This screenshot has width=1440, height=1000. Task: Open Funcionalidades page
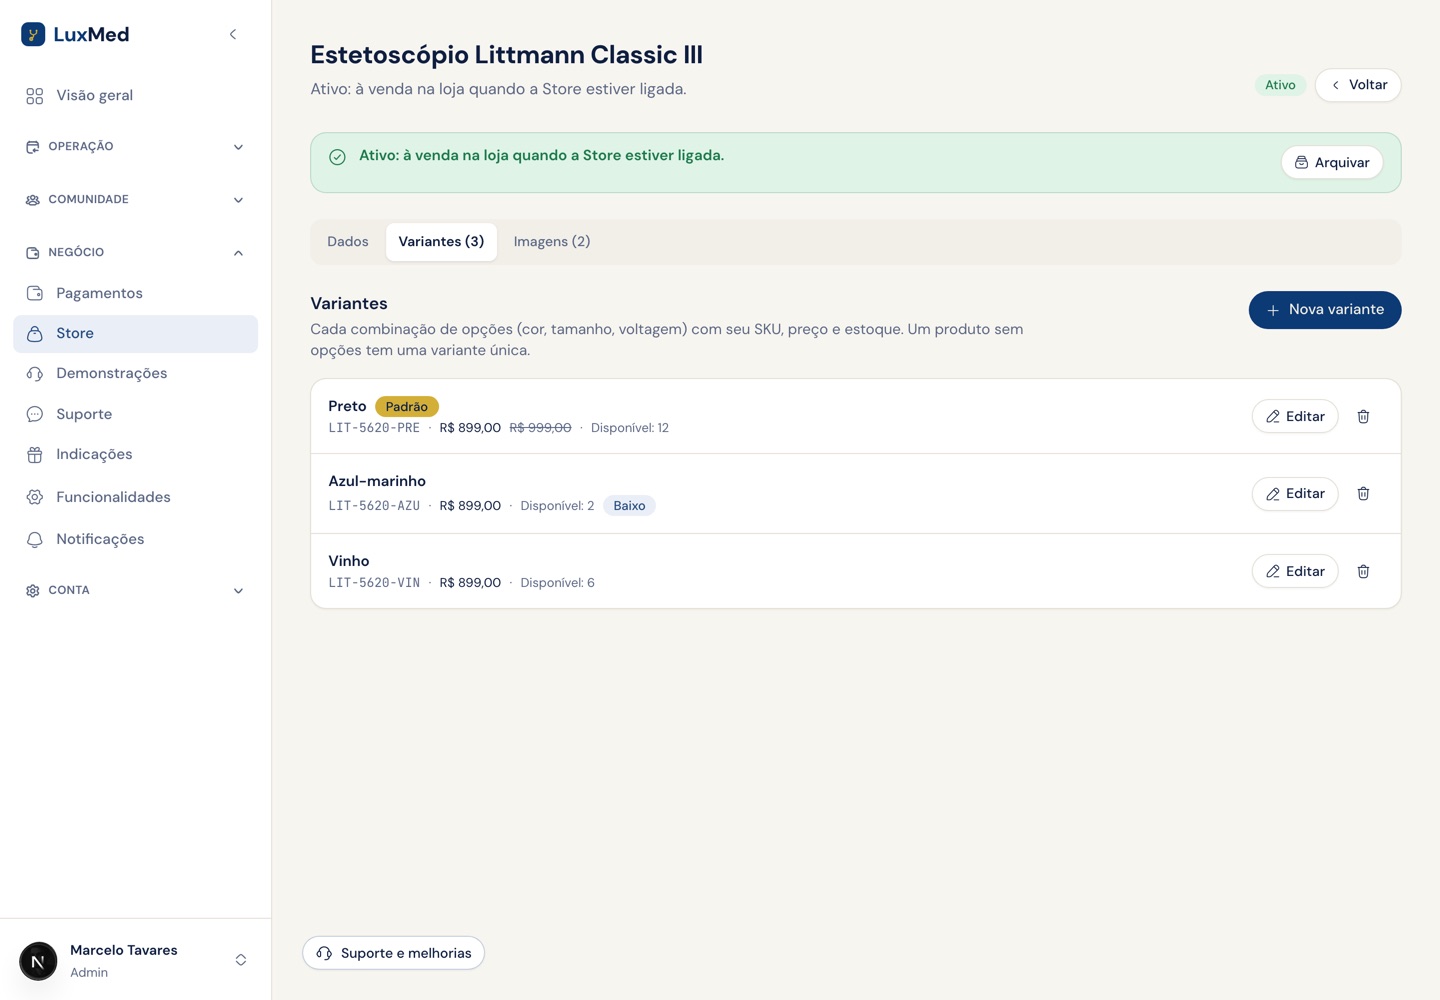point(136,497)
